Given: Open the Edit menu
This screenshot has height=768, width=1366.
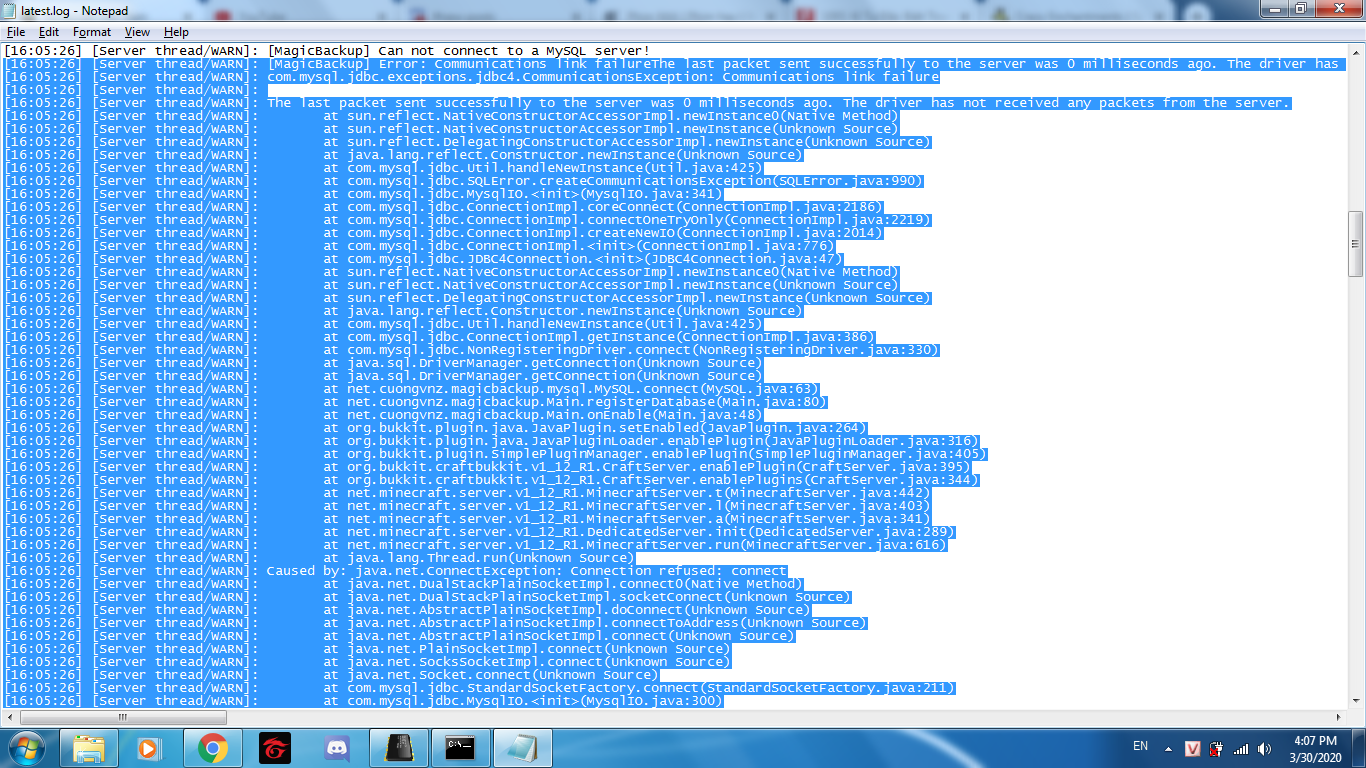Looking at the screenshot, I should coord(49,32).
